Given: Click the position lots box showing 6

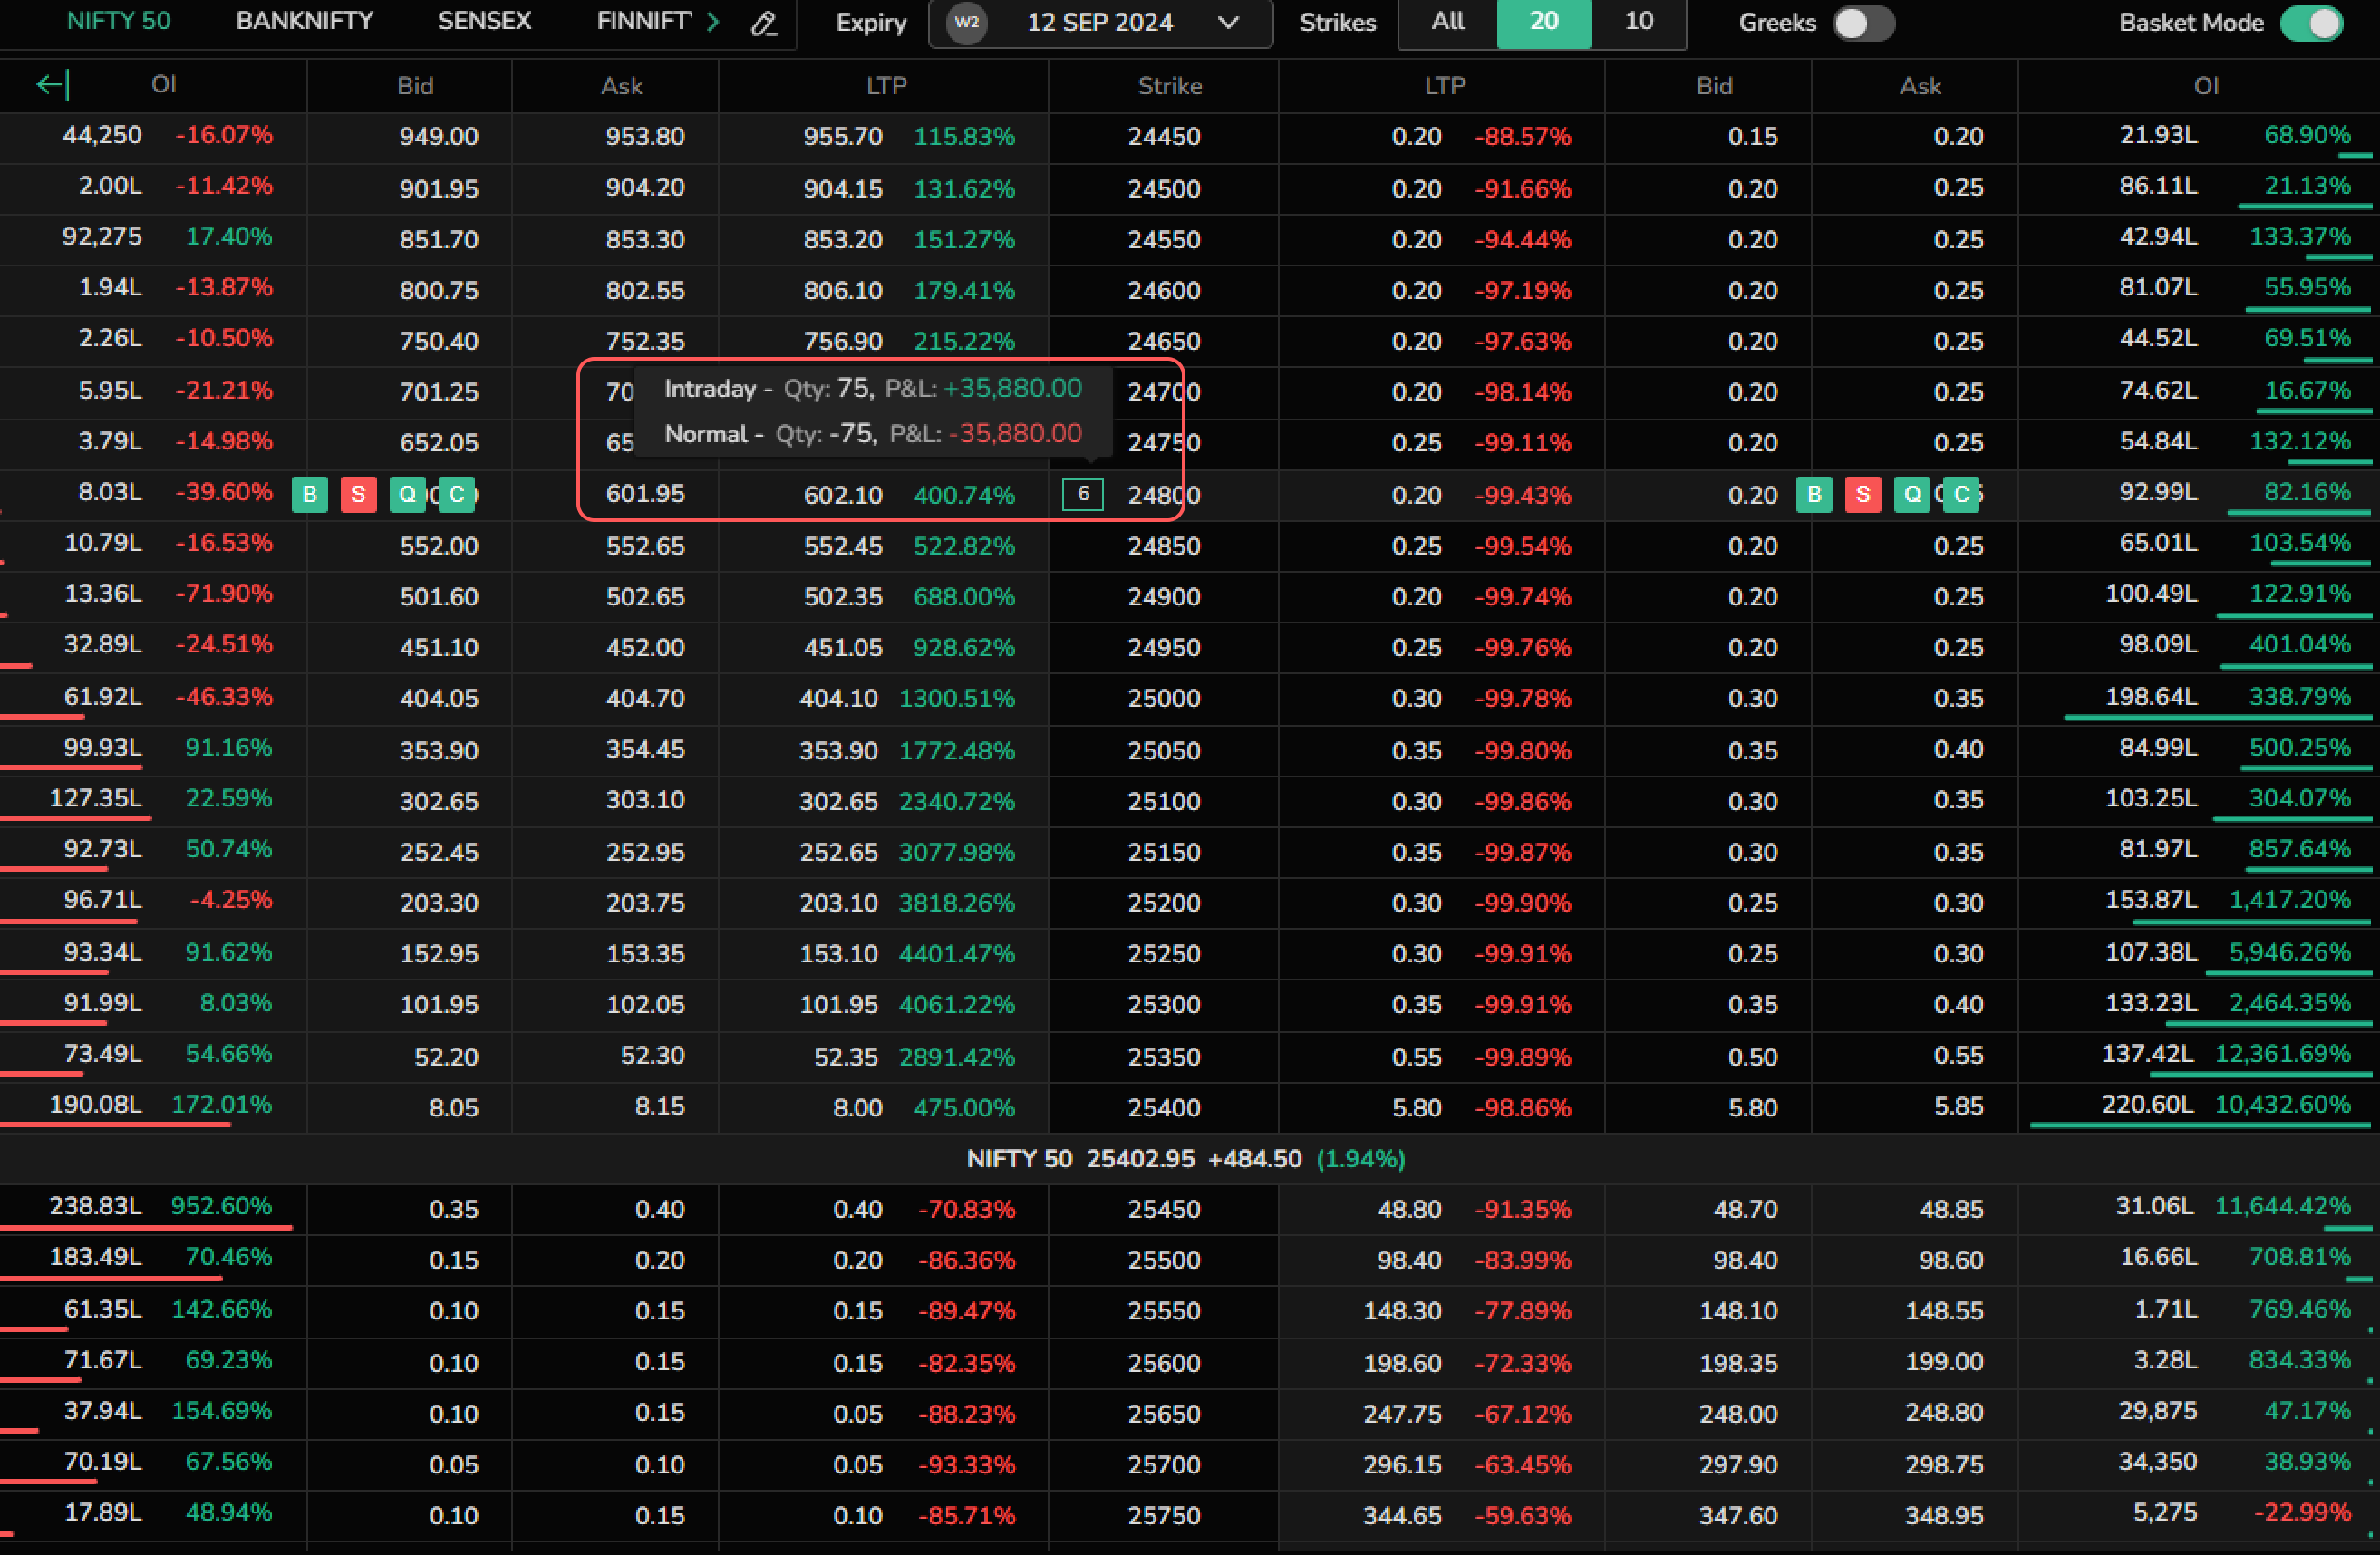Looking at the screenshot, I should click(1082, 494).
